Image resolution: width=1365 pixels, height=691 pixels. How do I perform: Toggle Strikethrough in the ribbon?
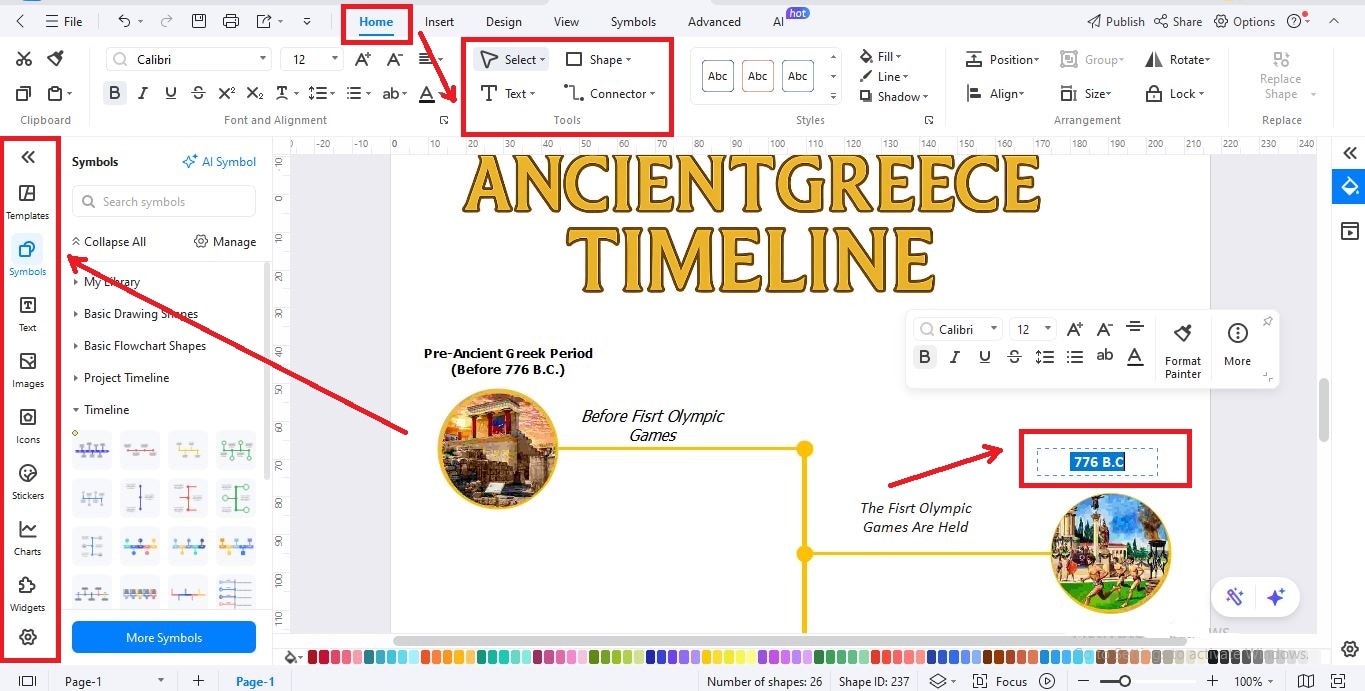[x=199, y=93]
